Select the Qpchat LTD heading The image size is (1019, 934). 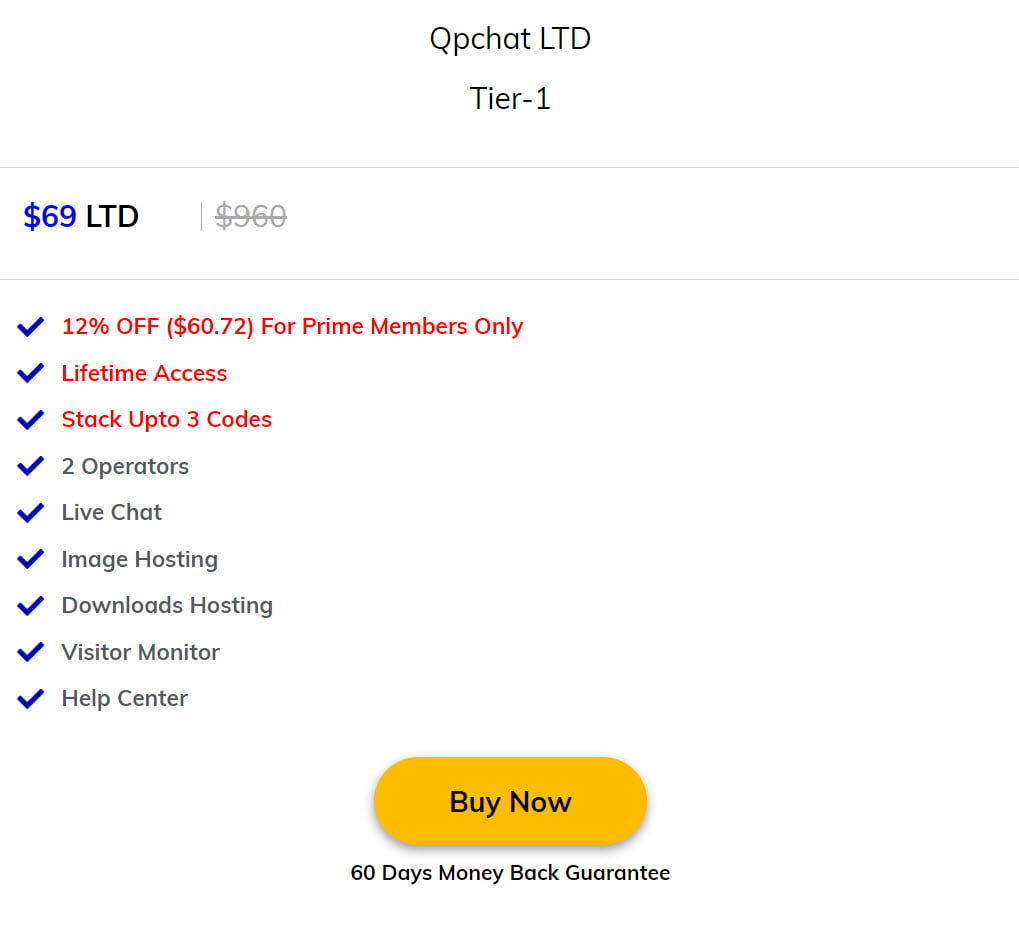[x=510, y=38]
